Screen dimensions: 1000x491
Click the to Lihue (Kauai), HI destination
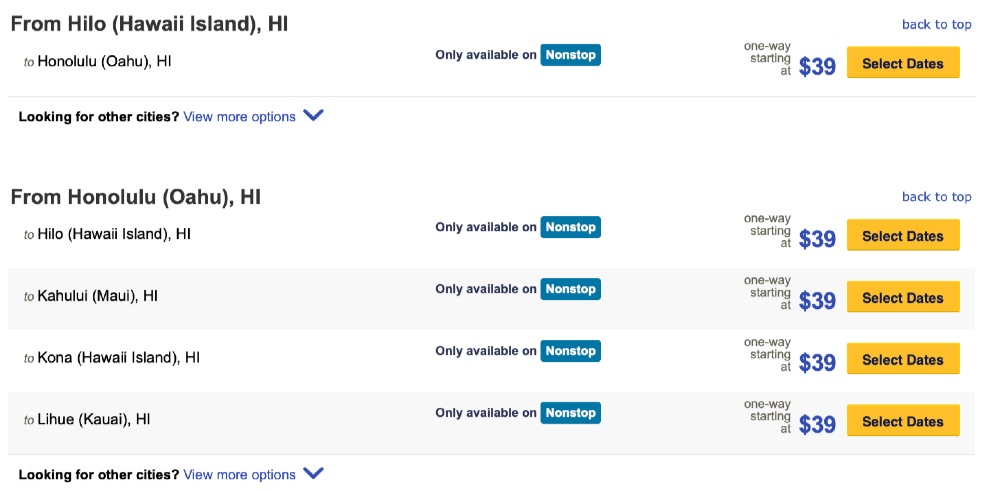tap(87, 420)
